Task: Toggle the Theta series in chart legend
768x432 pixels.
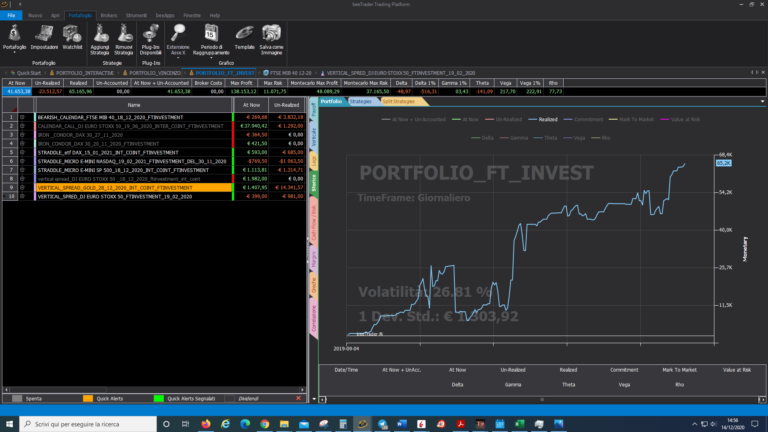Action: [548, 137]
